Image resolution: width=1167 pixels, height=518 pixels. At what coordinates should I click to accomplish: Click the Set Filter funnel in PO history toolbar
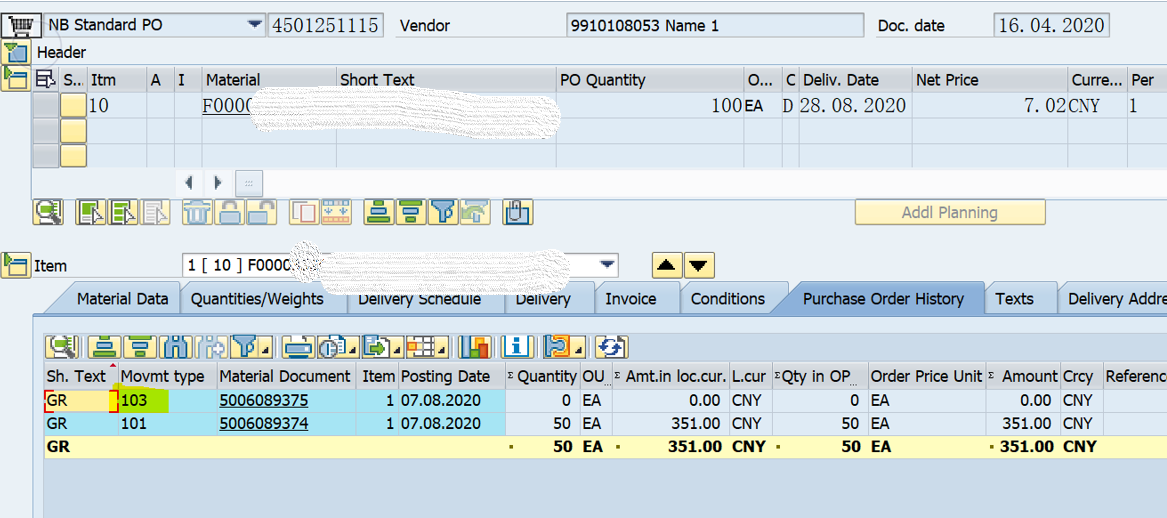tap(243, 346)
